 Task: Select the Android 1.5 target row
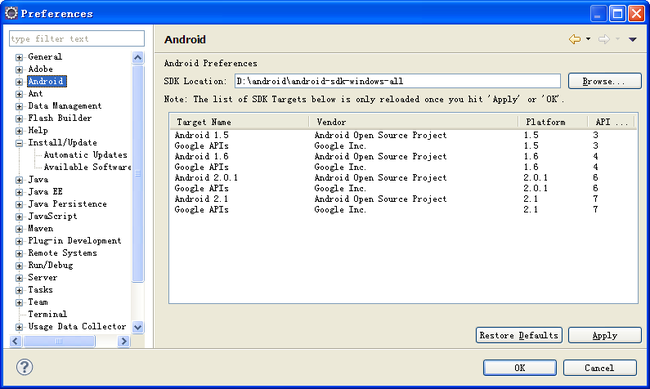tap(403, 135)
